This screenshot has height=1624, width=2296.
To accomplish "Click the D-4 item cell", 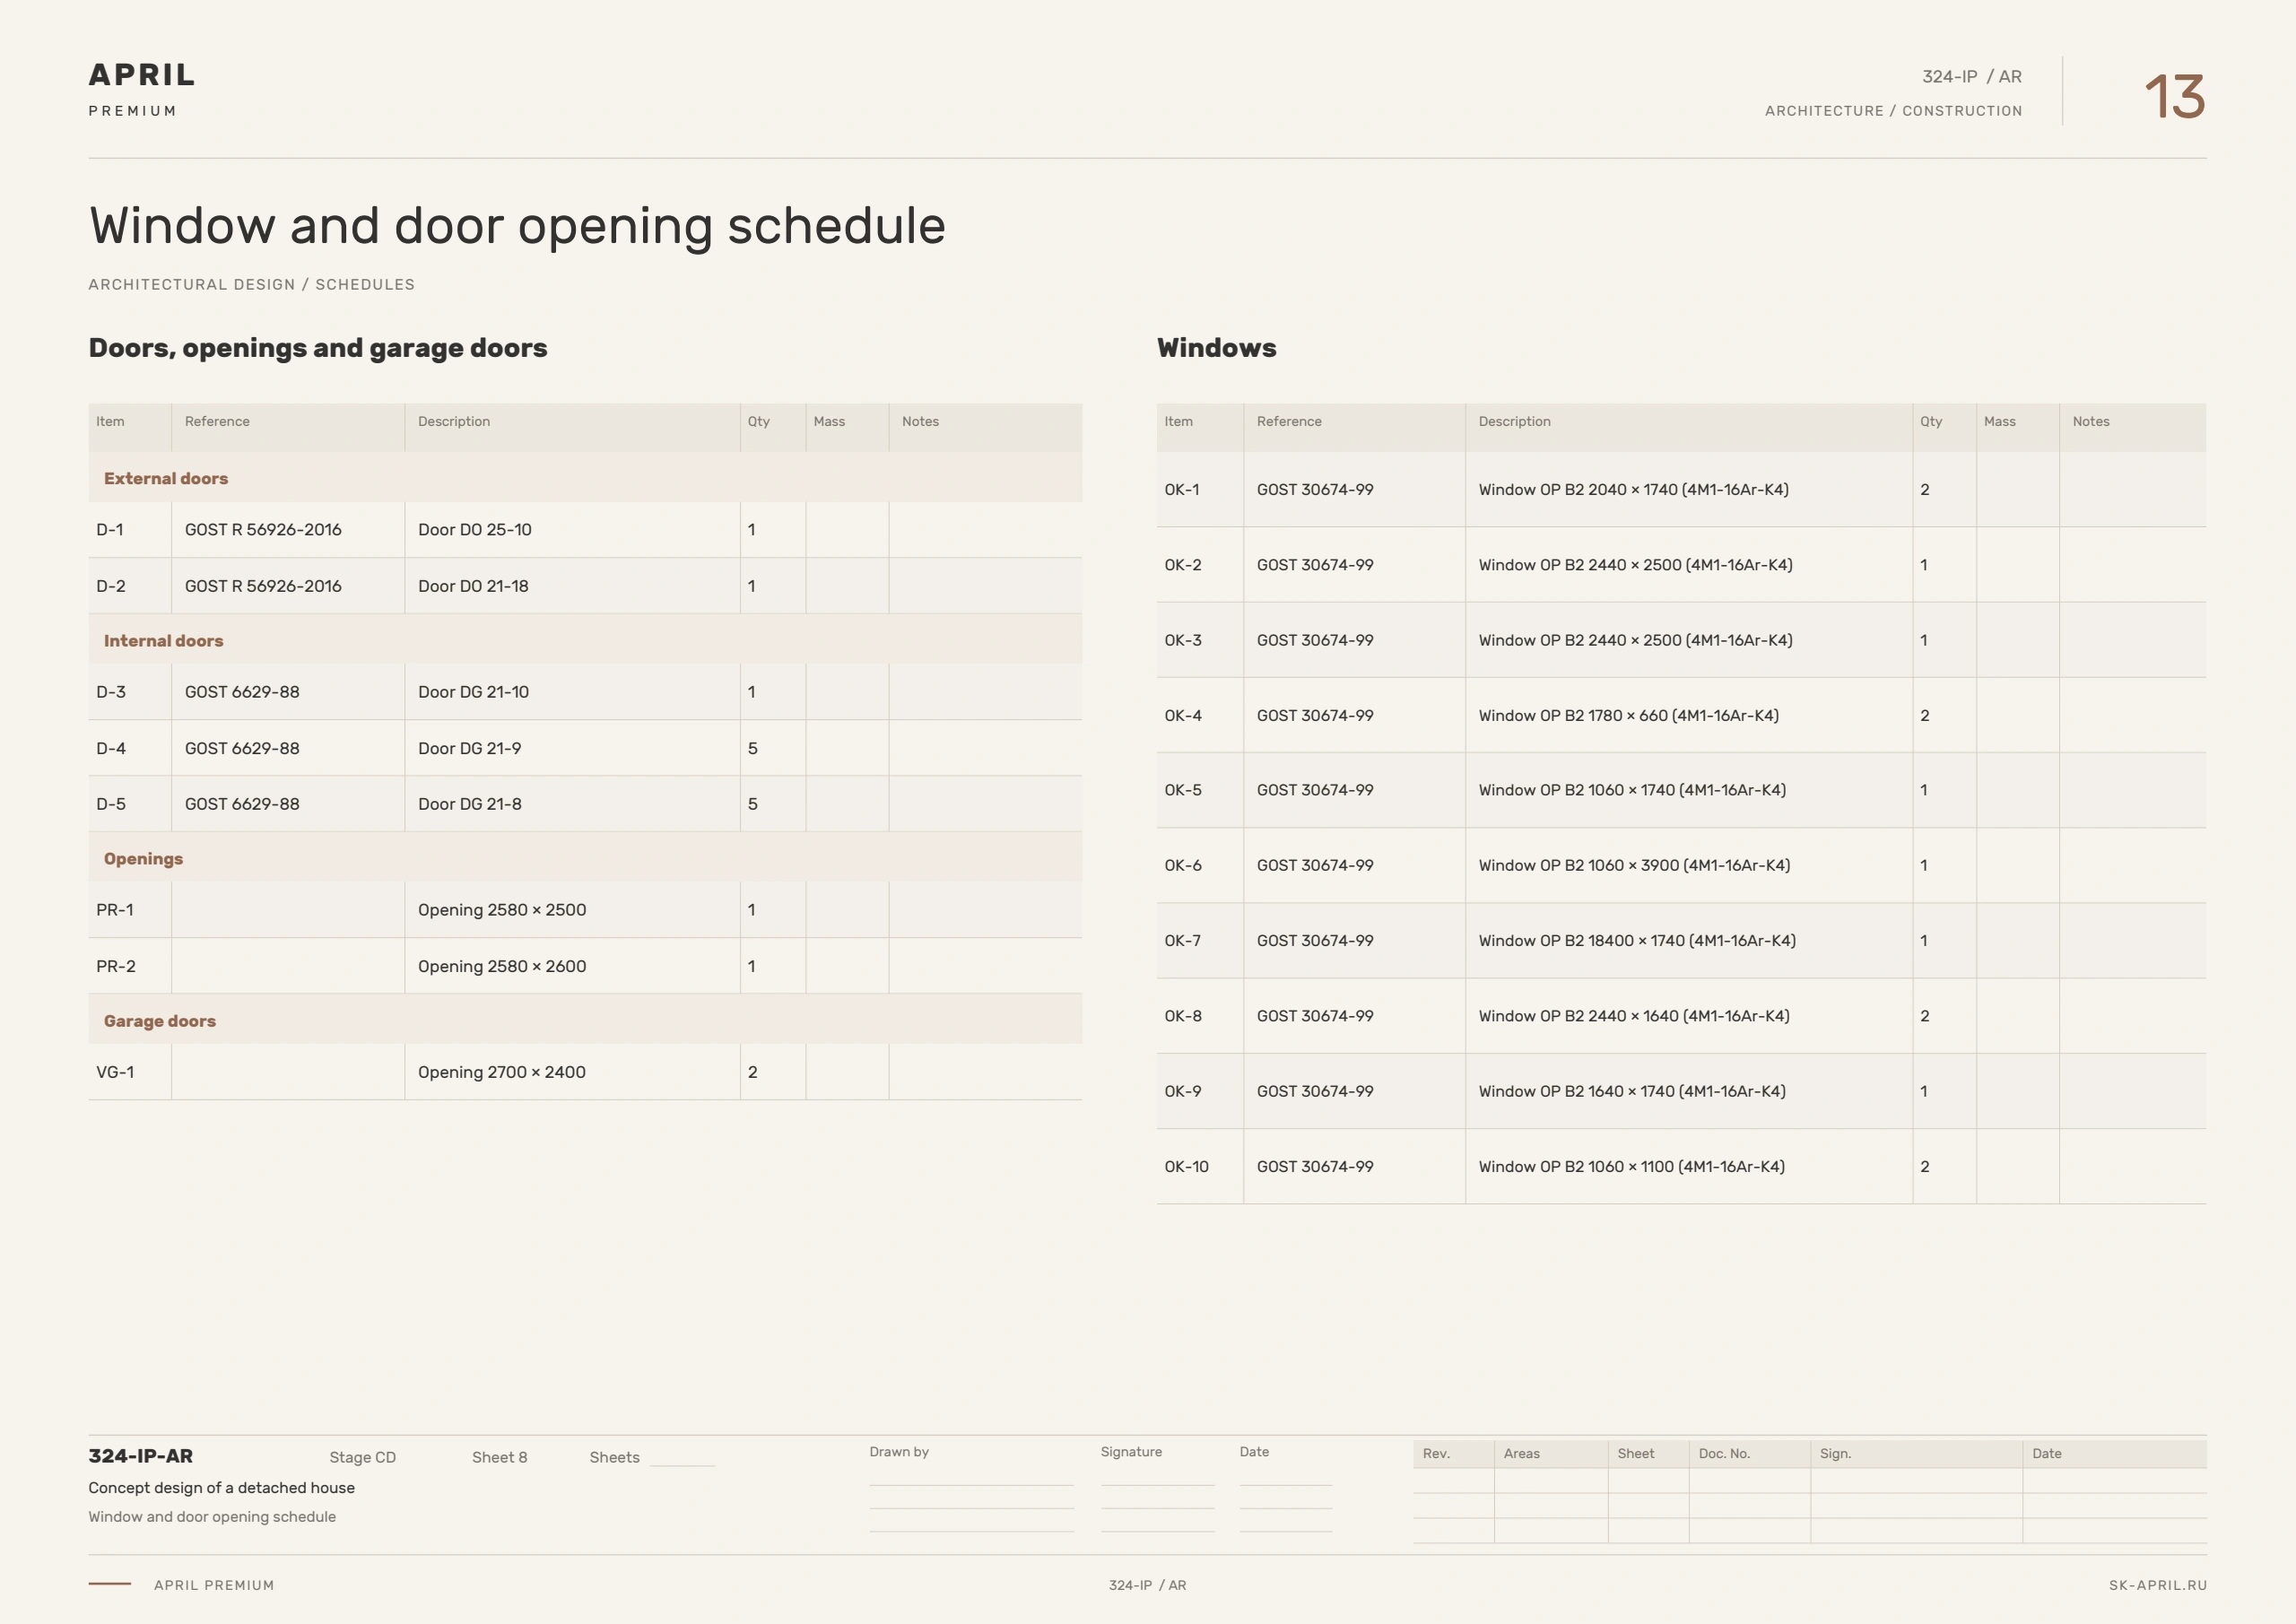I will tap(130, 748).
